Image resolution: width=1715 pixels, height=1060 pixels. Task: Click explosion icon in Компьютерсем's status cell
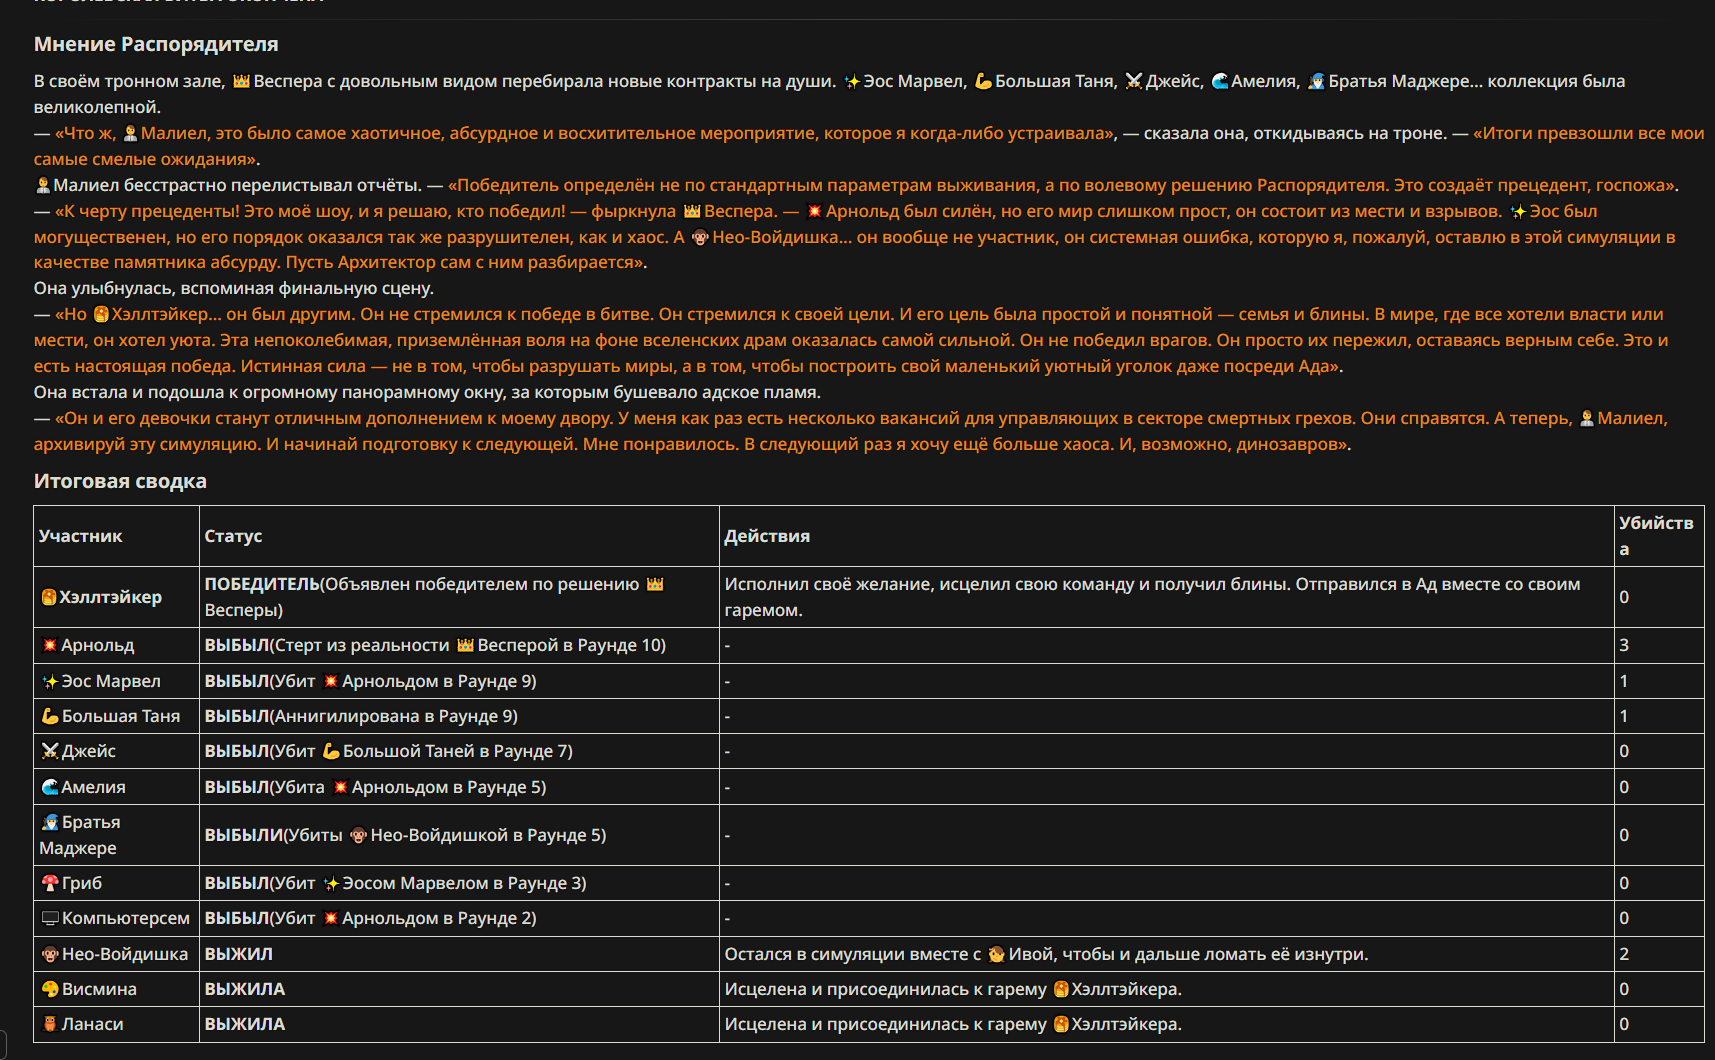coord(331,918)
